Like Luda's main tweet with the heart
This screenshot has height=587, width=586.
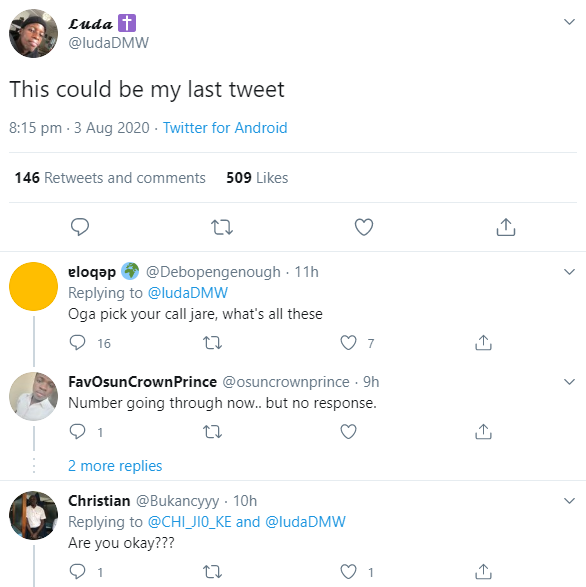click(x=364, y=227)
